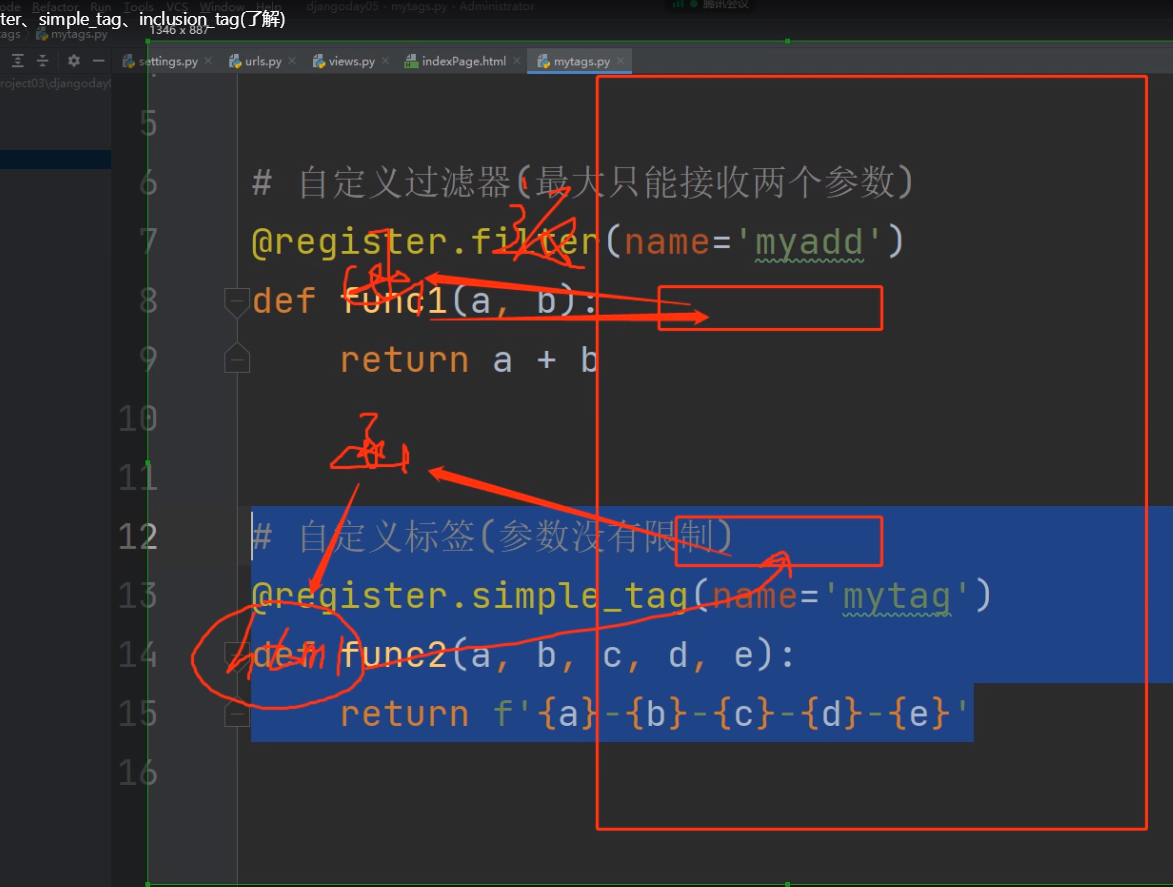Click line number 10 in gutter
Viewport: 1173px width, 887px height.
138,419
